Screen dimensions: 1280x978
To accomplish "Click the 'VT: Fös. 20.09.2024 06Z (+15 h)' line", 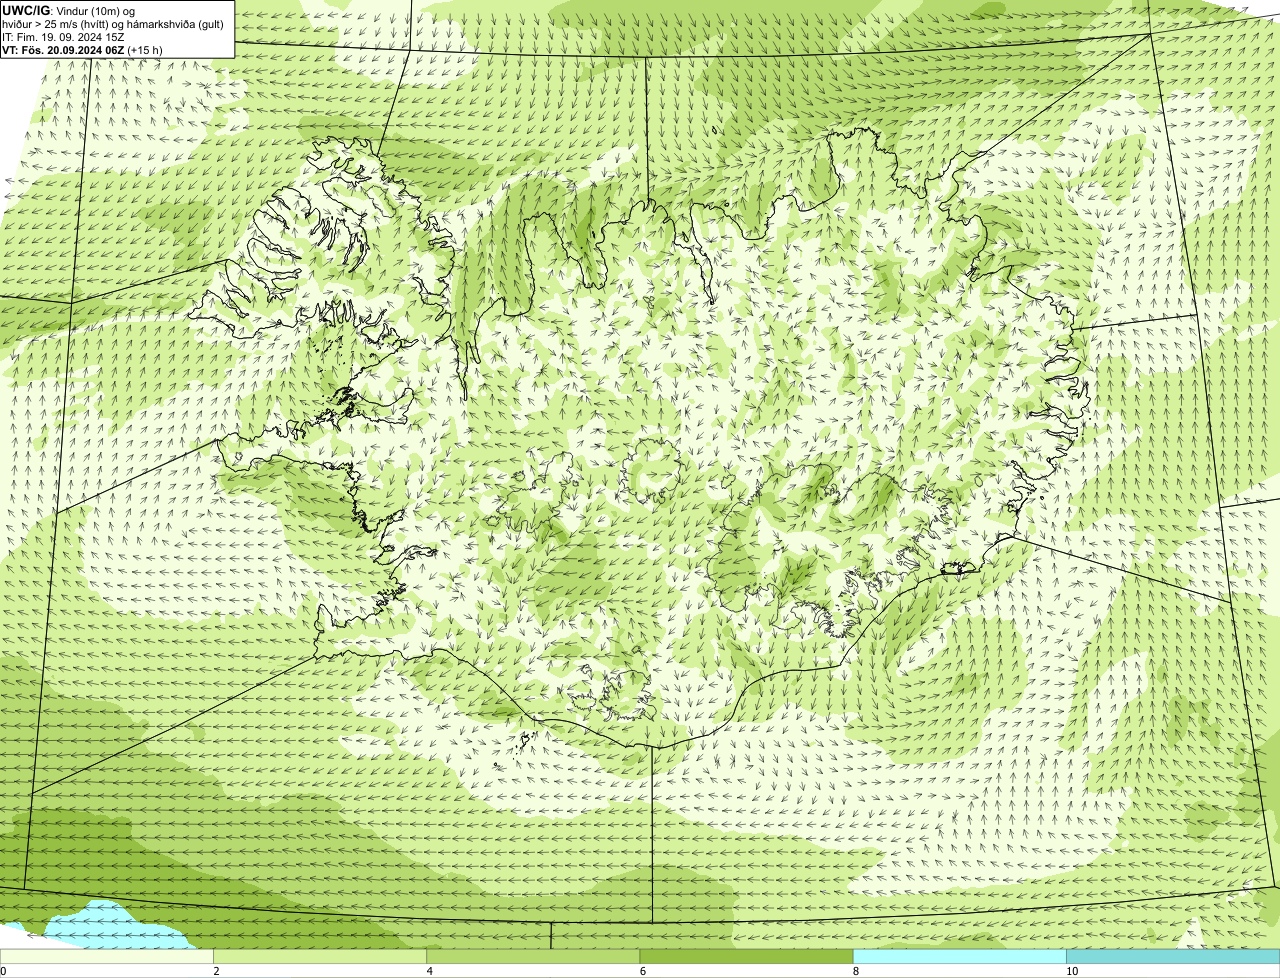I will [x=83, y=50].
